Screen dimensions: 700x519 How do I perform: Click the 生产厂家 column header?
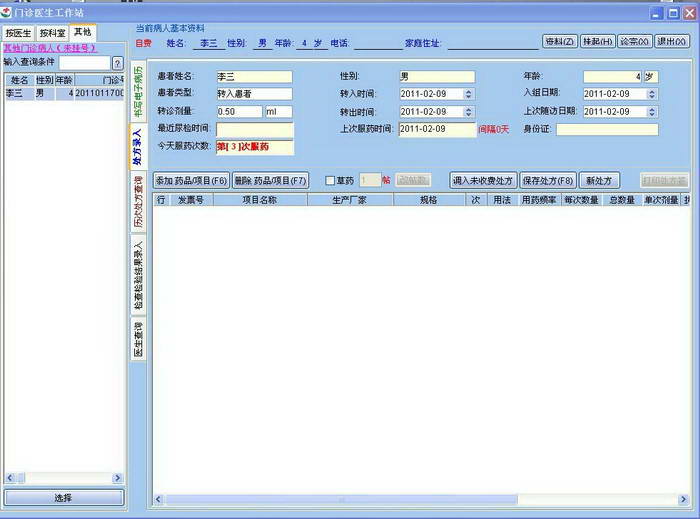click(350, 200)
